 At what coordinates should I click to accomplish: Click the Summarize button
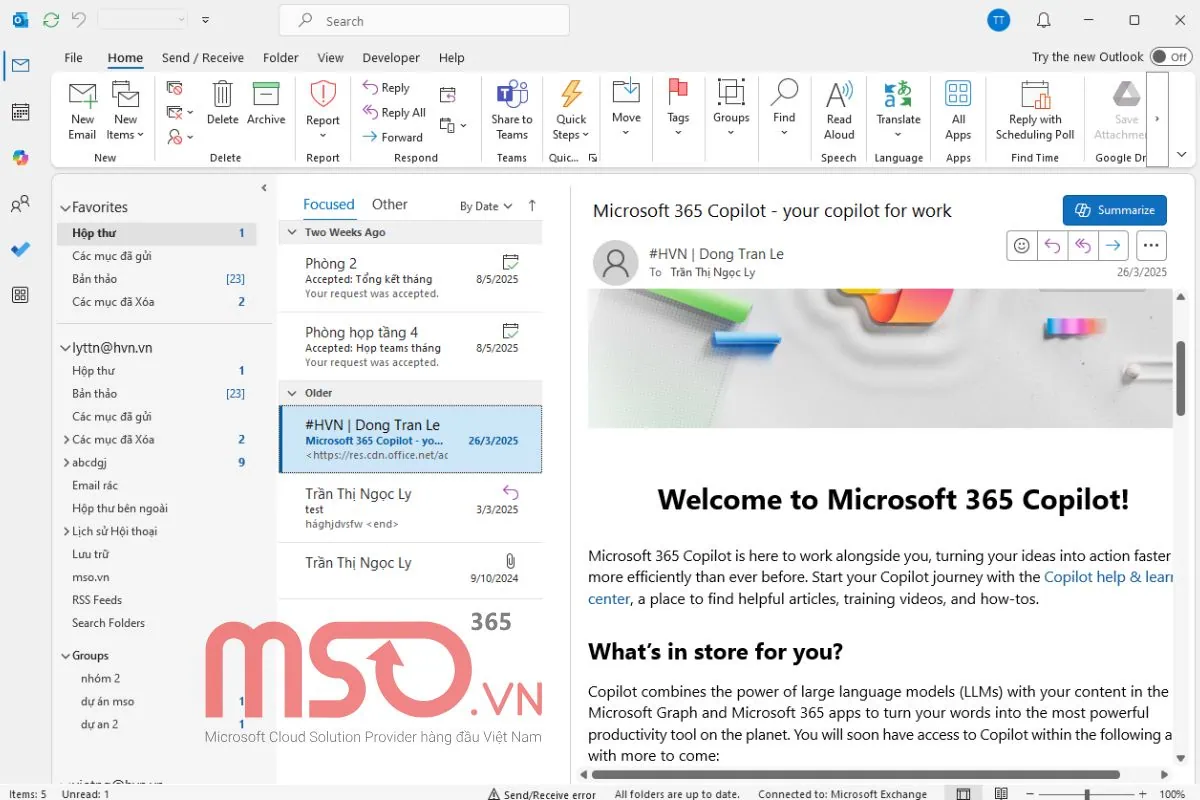(1114, 210)
